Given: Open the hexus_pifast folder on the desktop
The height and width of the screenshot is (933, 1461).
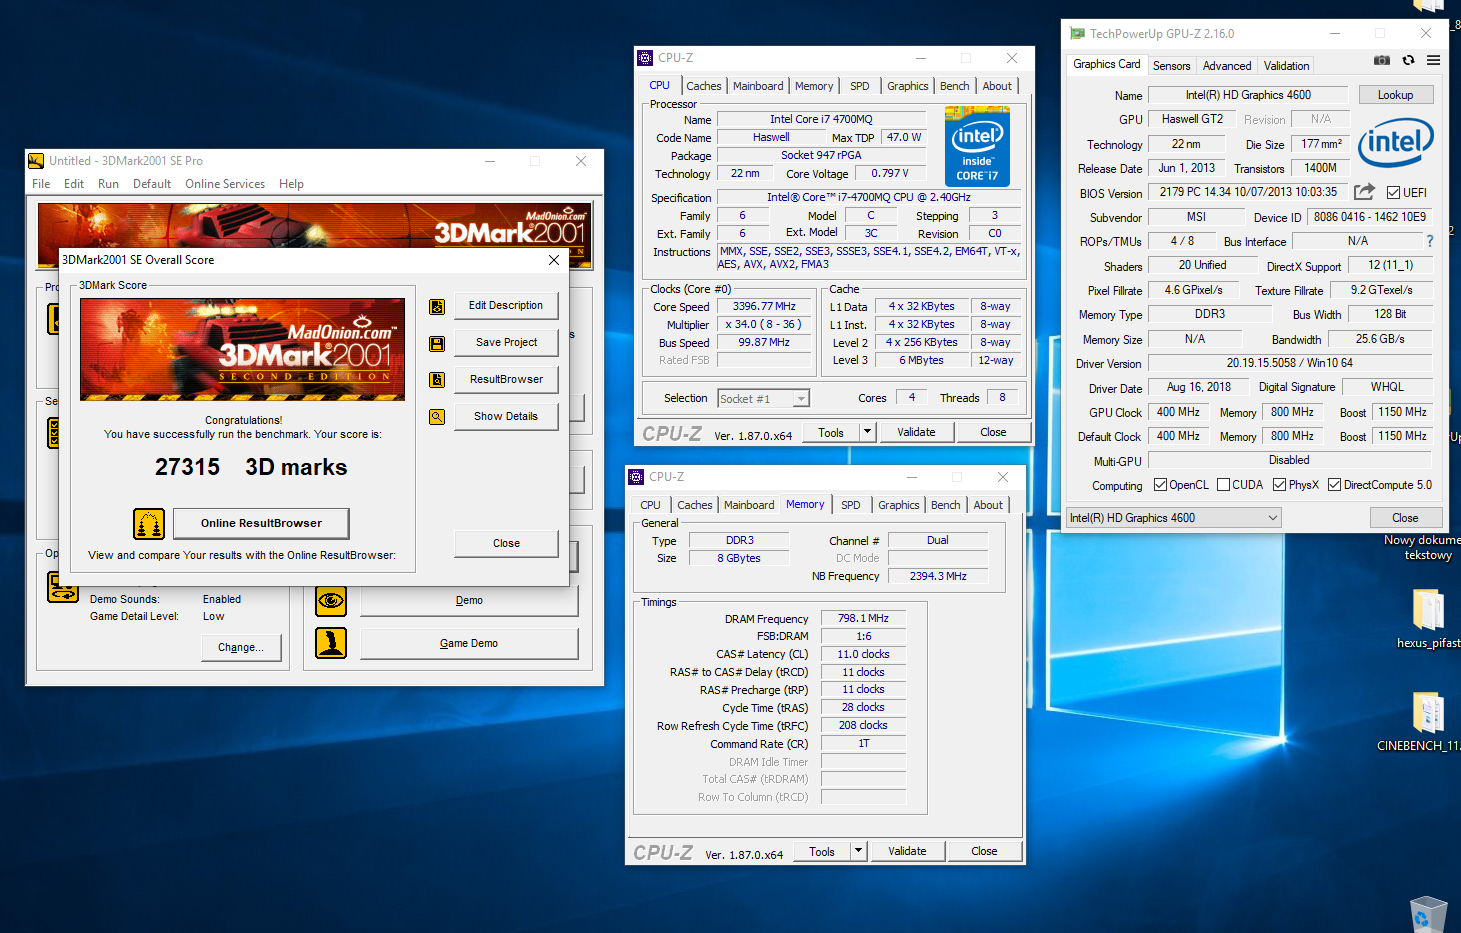Looking at the screenshot, I should [1428, 619].
